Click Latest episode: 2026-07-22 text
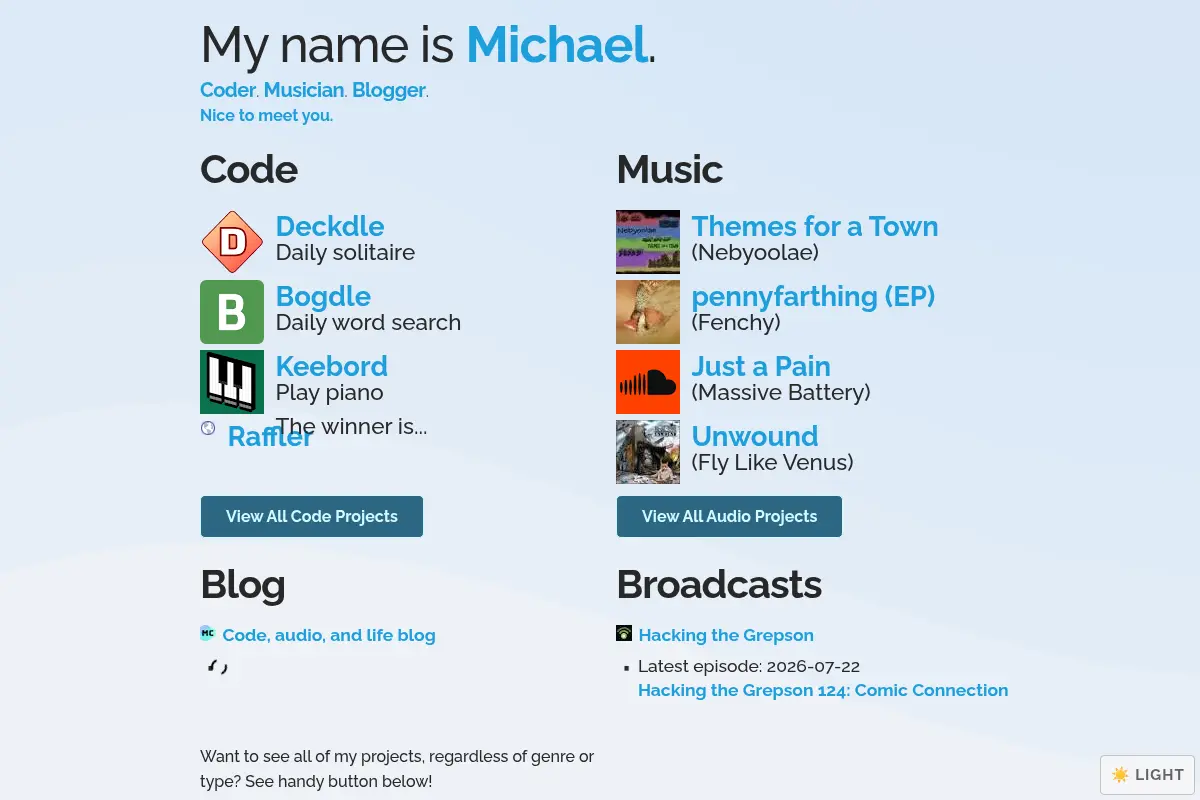Viewport: 1200px width, 800px height. click(x=749, y=666)
